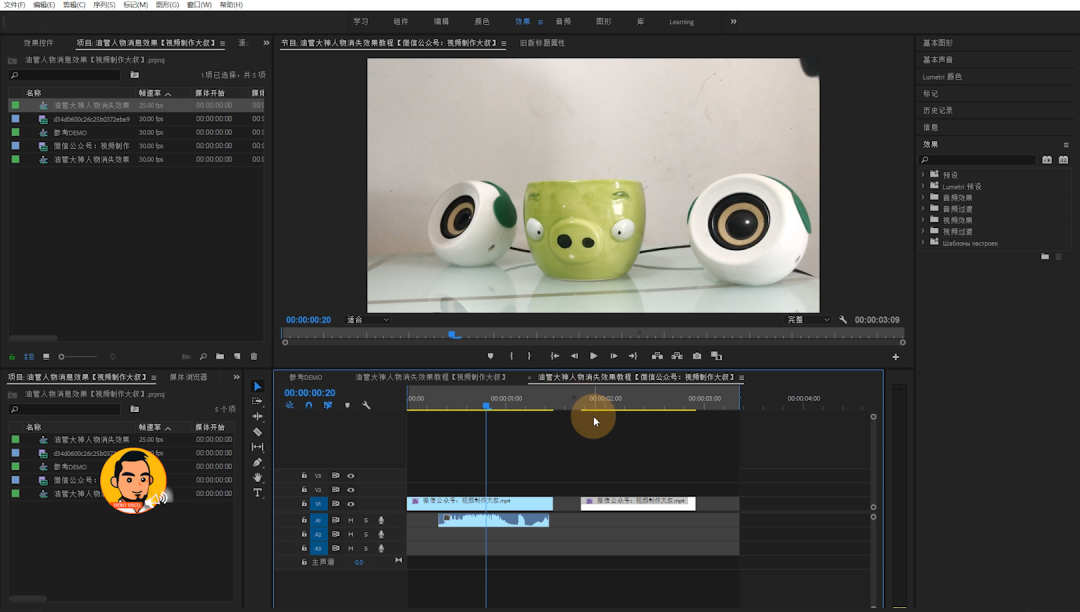
Task: Click the New Item icon in Project panel
Action: coord(237,356)
